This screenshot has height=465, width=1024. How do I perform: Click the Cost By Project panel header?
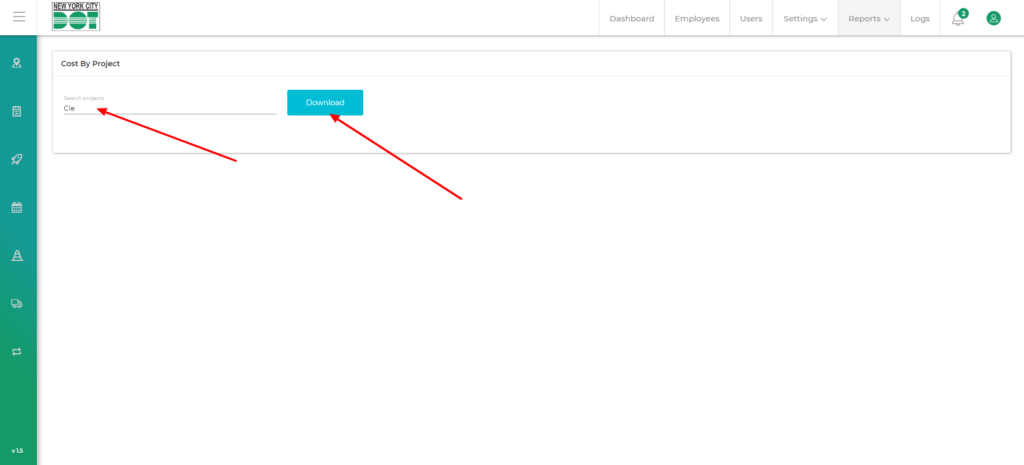[91, 64]
